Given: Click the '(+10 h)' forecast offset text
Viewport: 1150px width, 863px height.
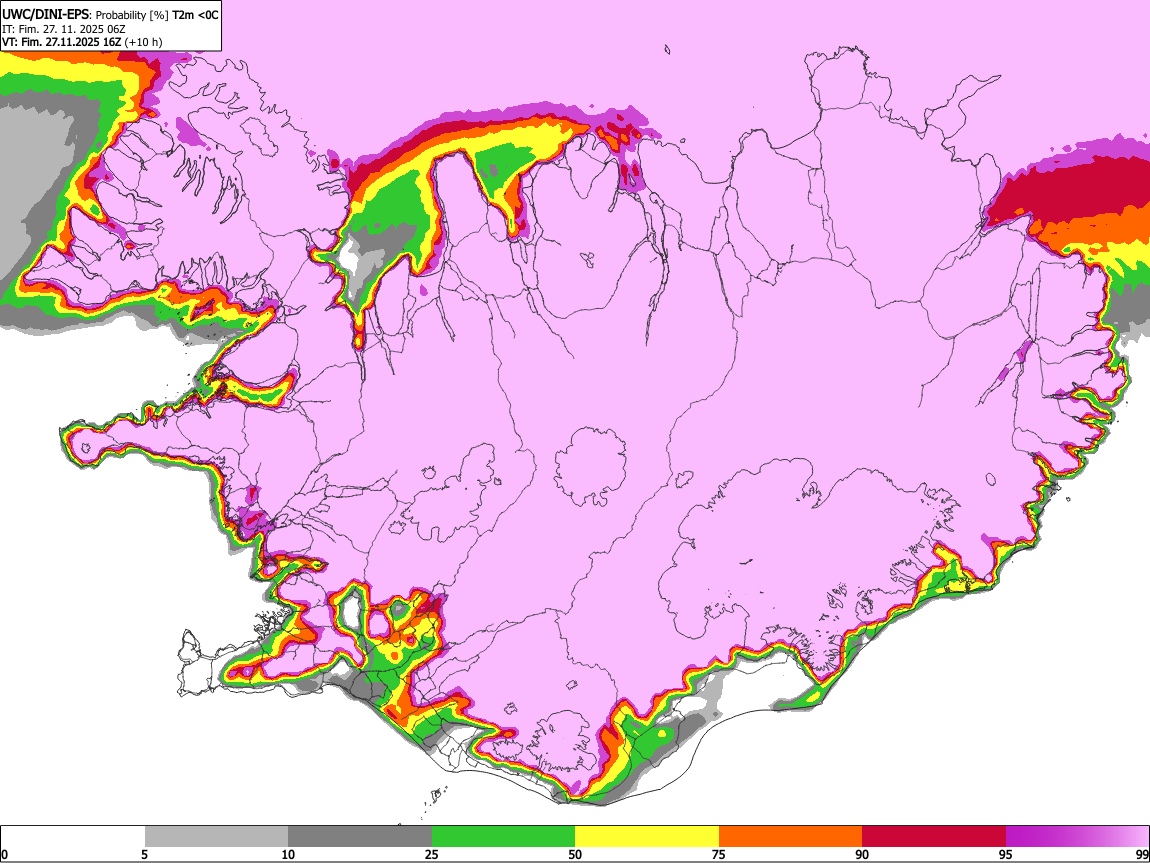Looking at the screenshot, I should tap(143, 42).
